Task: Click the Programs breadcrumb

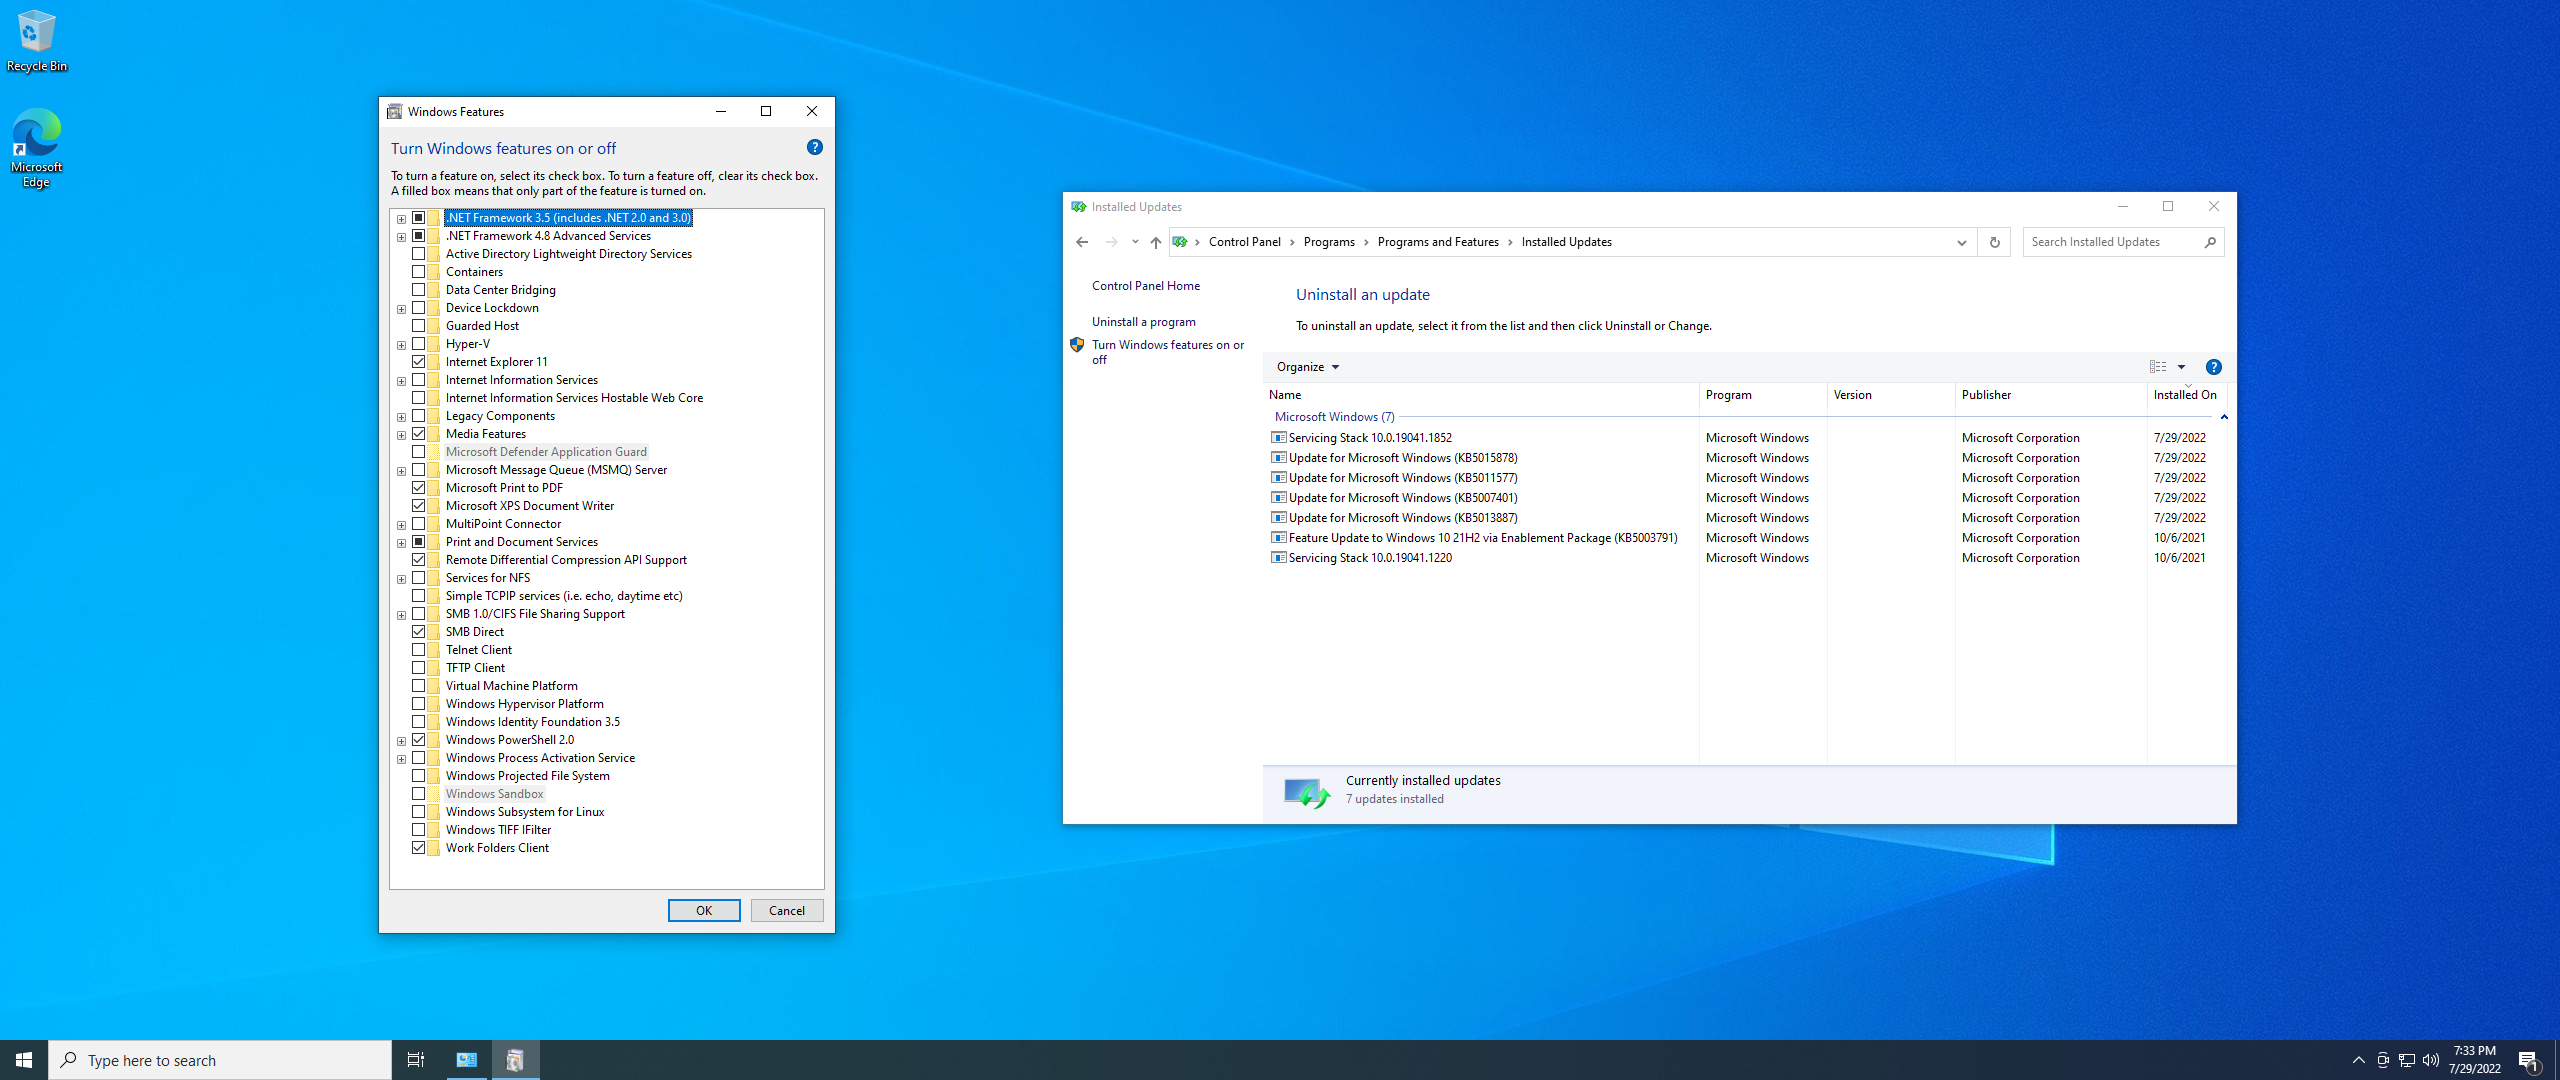Action: [x=1328, y=242]
